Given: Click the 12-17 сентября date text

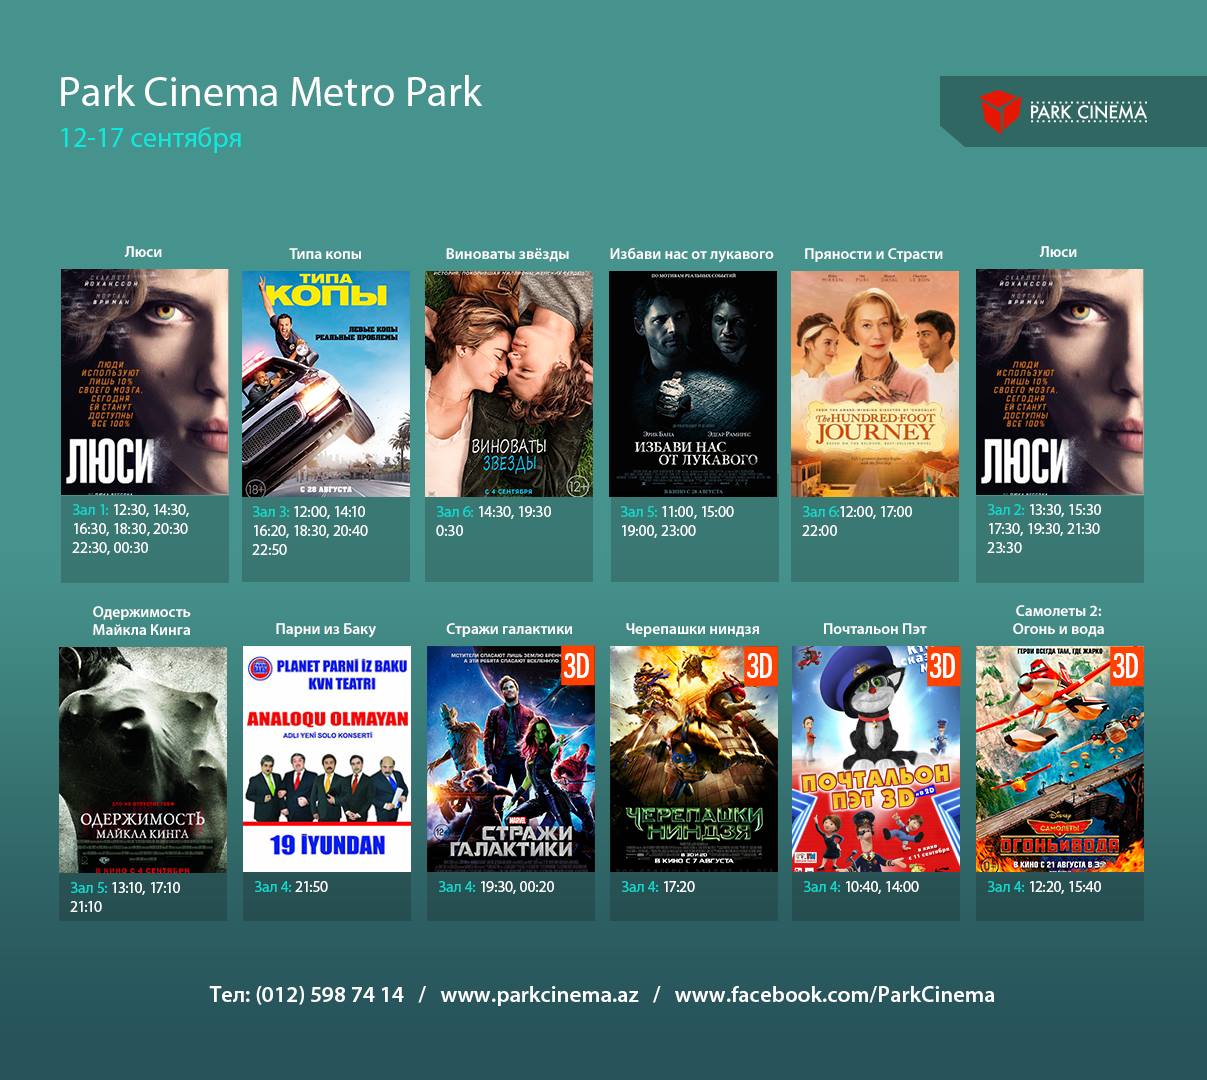Looking at the screenshot, I should [150, 137].
